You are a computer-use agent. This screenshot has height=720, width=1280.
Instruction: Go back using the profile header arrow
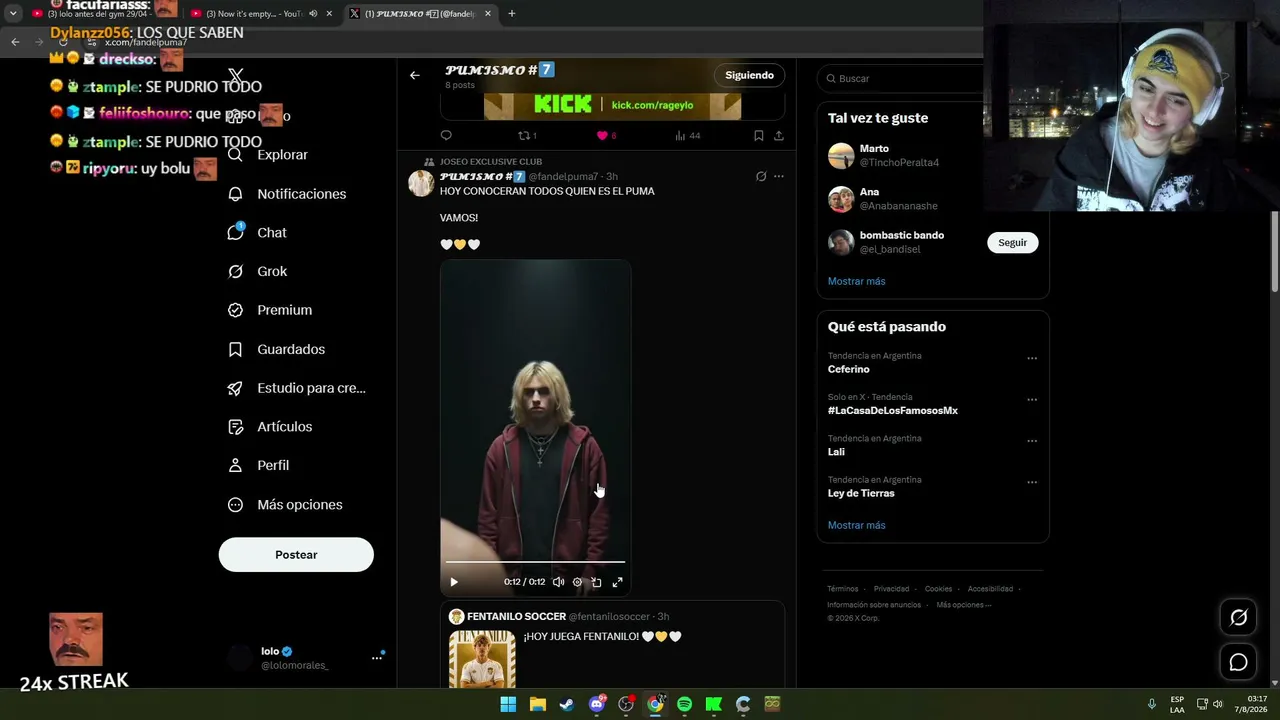415,75
